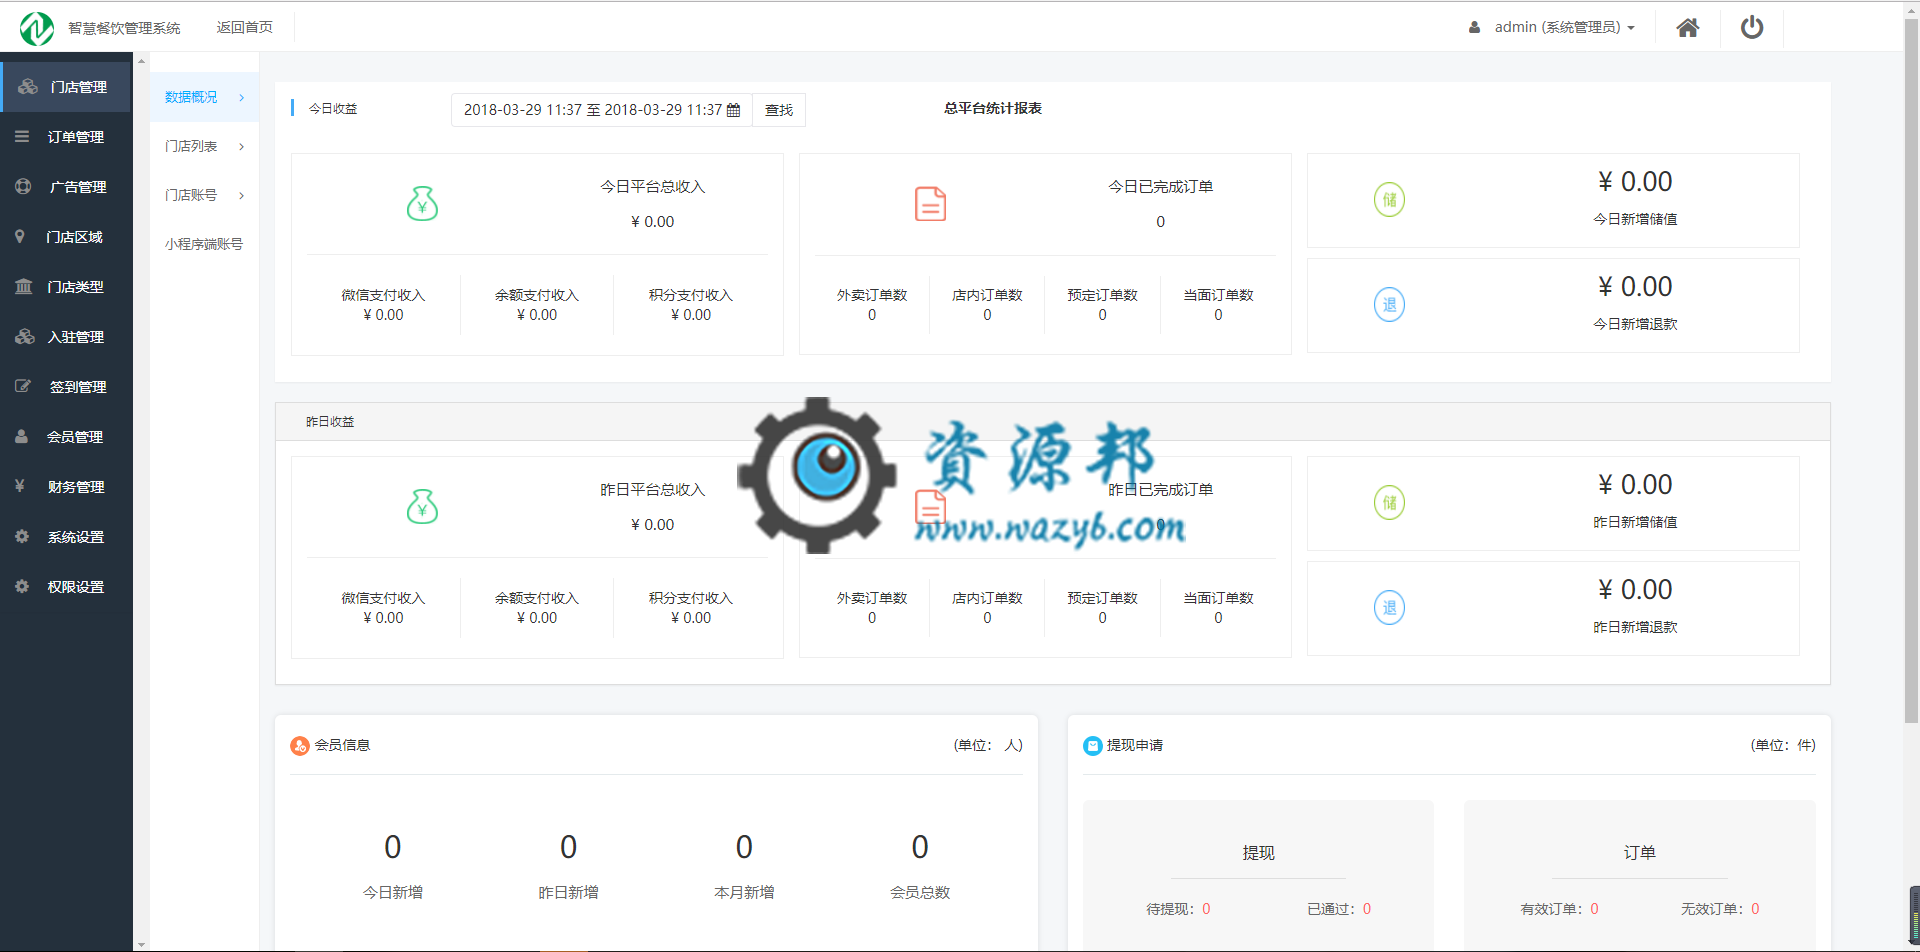Open the 门店账号 submenu item
Screen dimensions: 1920x952
click(204, 195)
